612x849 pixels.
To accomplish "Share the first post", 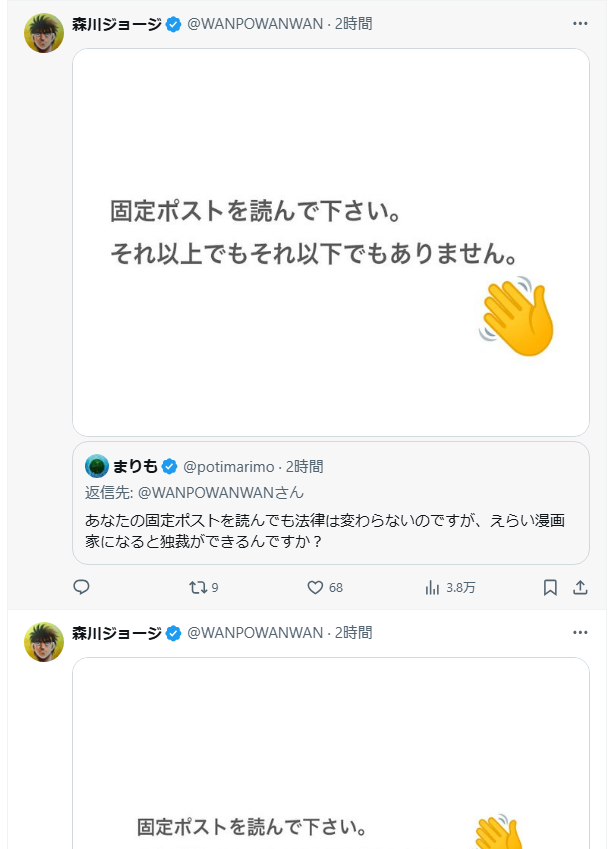I will [x=580, y=588].
